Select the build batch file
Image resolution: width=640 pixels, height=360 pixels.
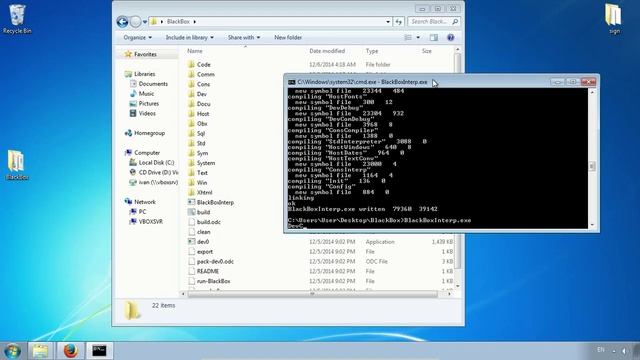click(199, 212)
